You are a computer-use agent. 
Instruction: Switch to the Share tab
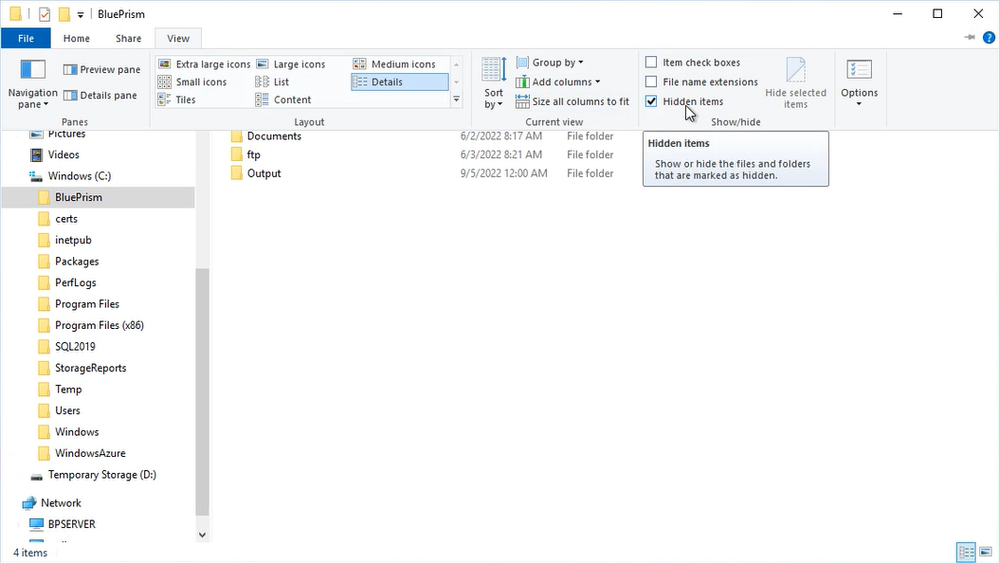(128, 38)
